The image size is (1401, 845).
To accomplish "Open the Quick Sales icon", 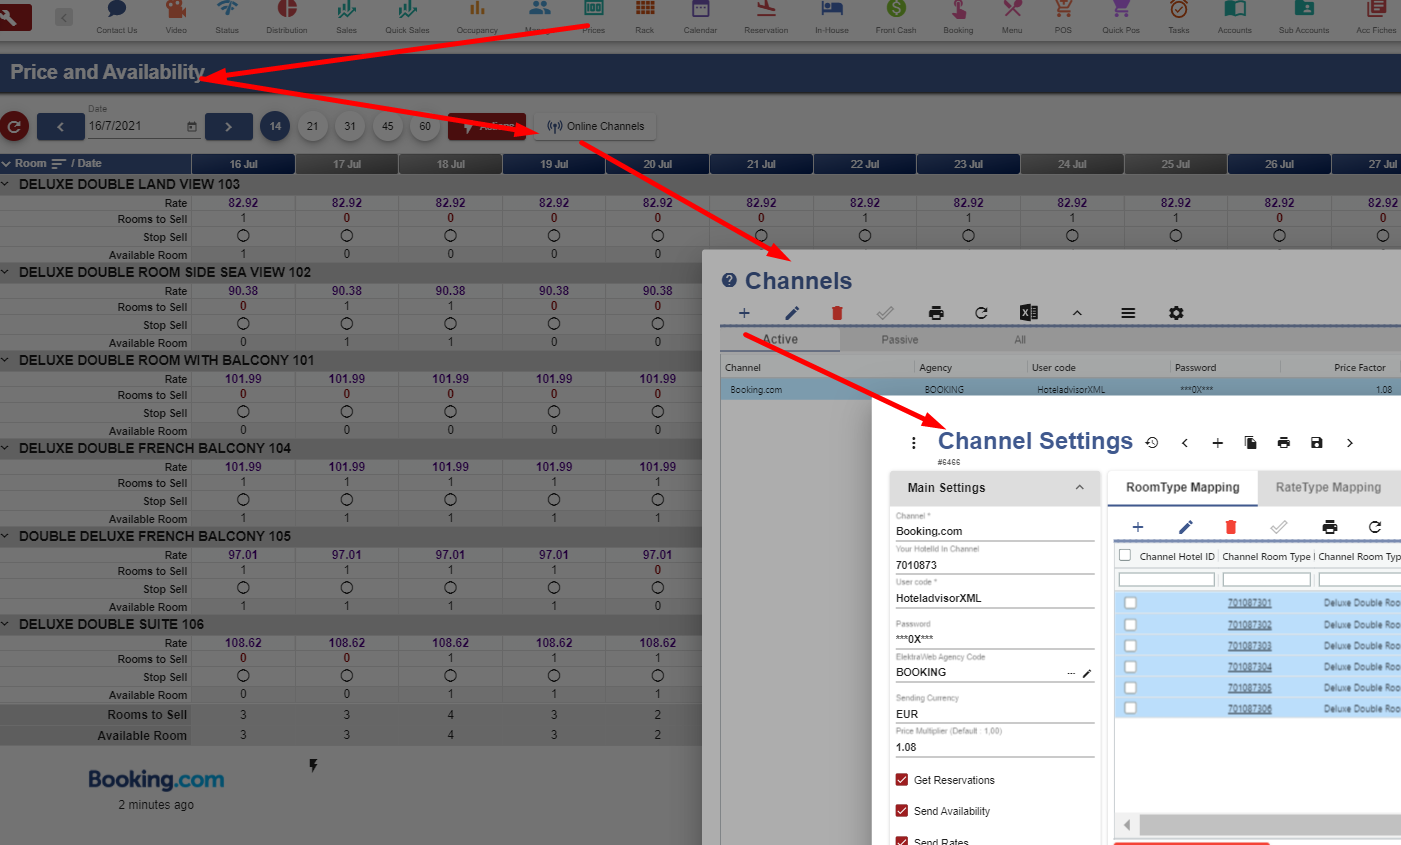I will [407, 10].
